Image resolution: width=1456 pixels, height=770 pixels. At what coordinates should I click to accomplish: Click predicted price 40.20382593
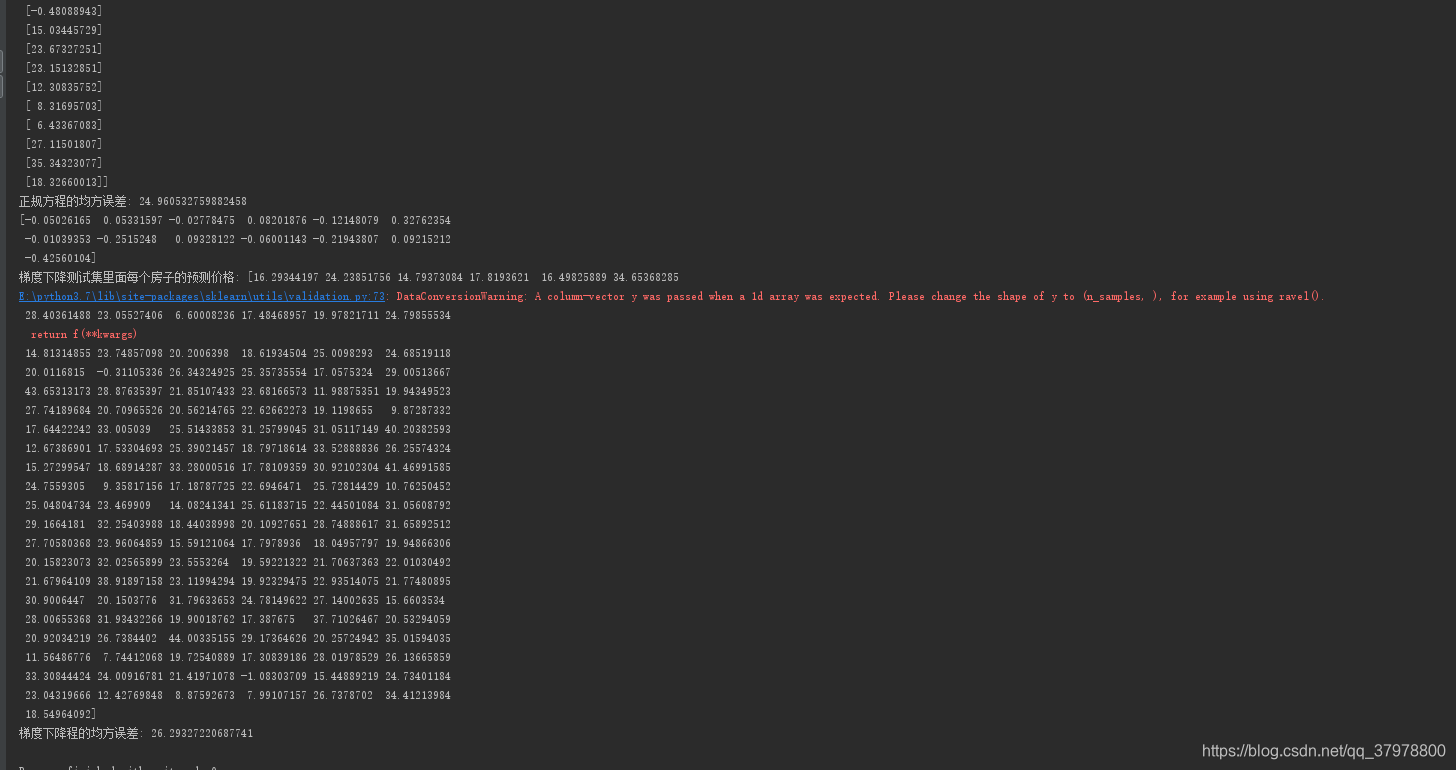coord(416,430)
